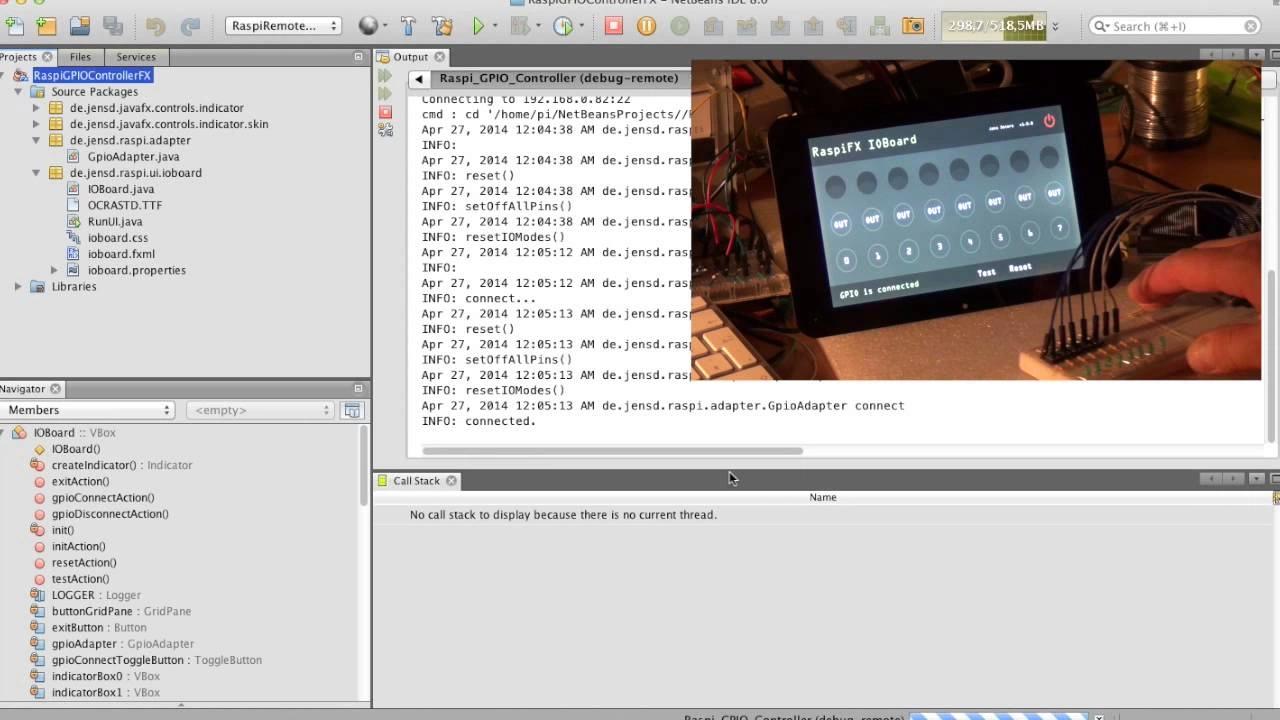Open the Members dropdown in the Navigator

[x=88, y=410]
